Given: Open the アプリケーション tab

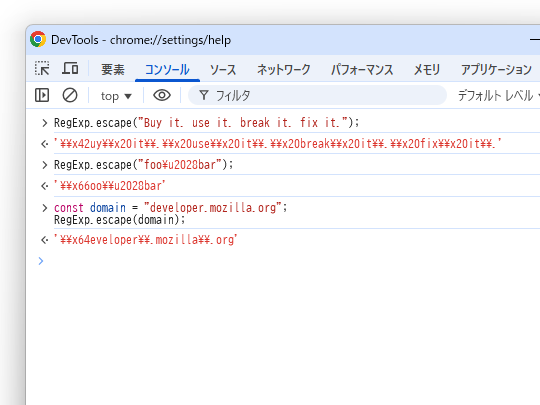Looking at the screenshot, I should pos(496,70).
